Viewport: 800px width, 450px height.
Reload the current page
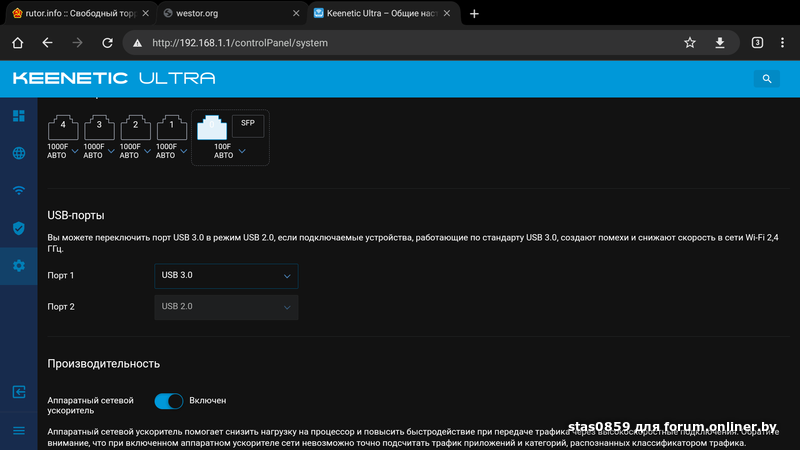(x=107, y=43)
